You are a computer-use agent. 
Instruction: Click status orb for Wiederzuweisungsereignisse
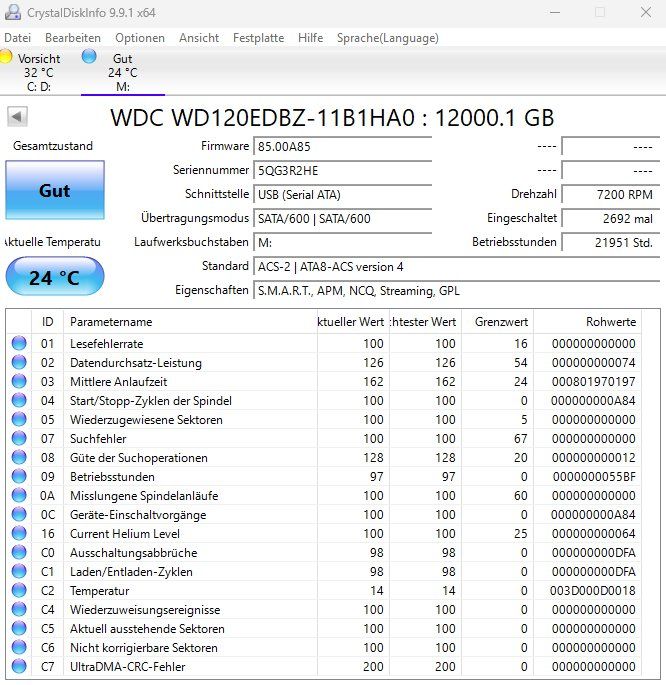coord(19,609)
